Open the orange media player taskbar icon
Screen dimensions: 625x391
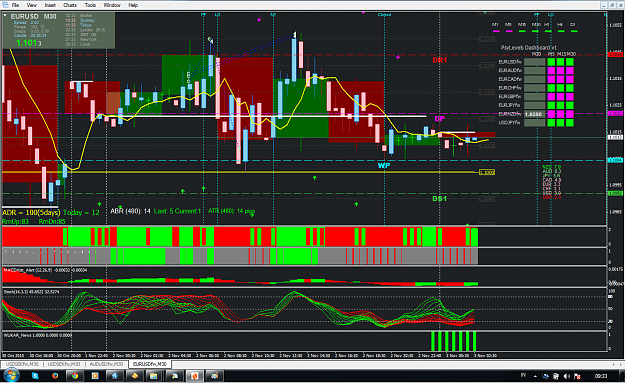(x=95, y=375)
